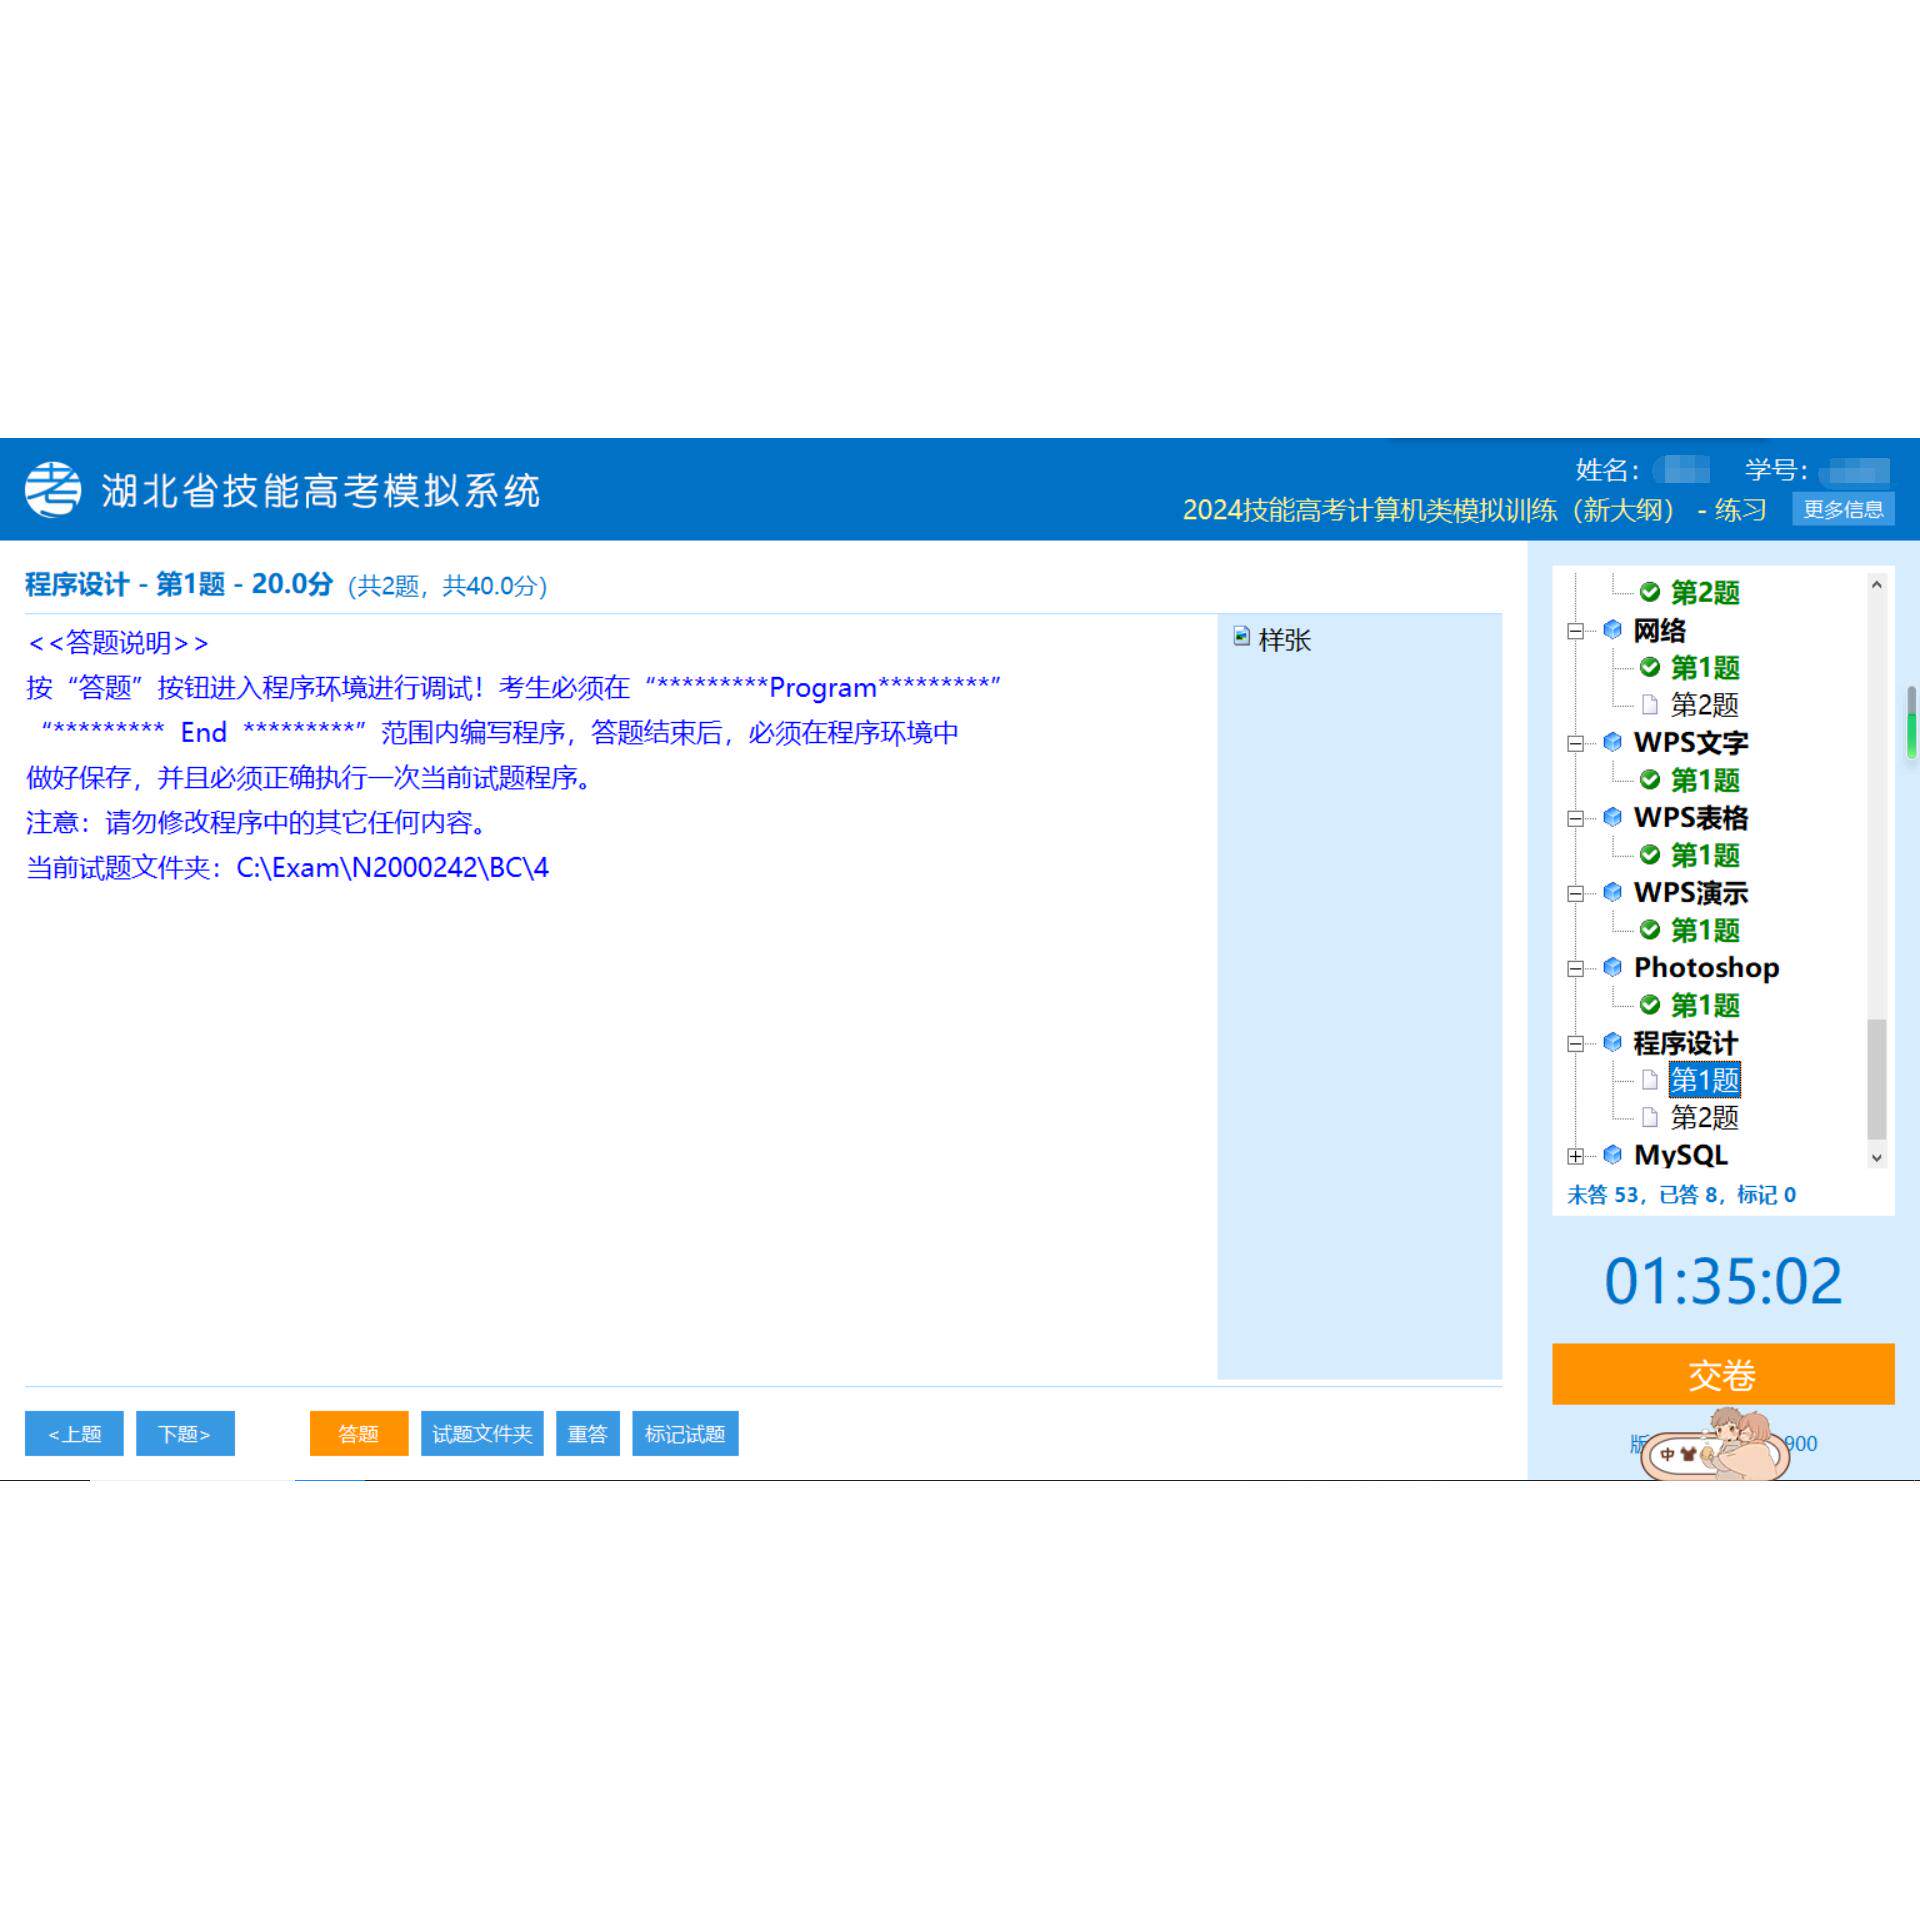Collapse the WPS演示 tree node
Image resolution: width=1920 pixels, height=1920 pixels.
click(1575, 894)
